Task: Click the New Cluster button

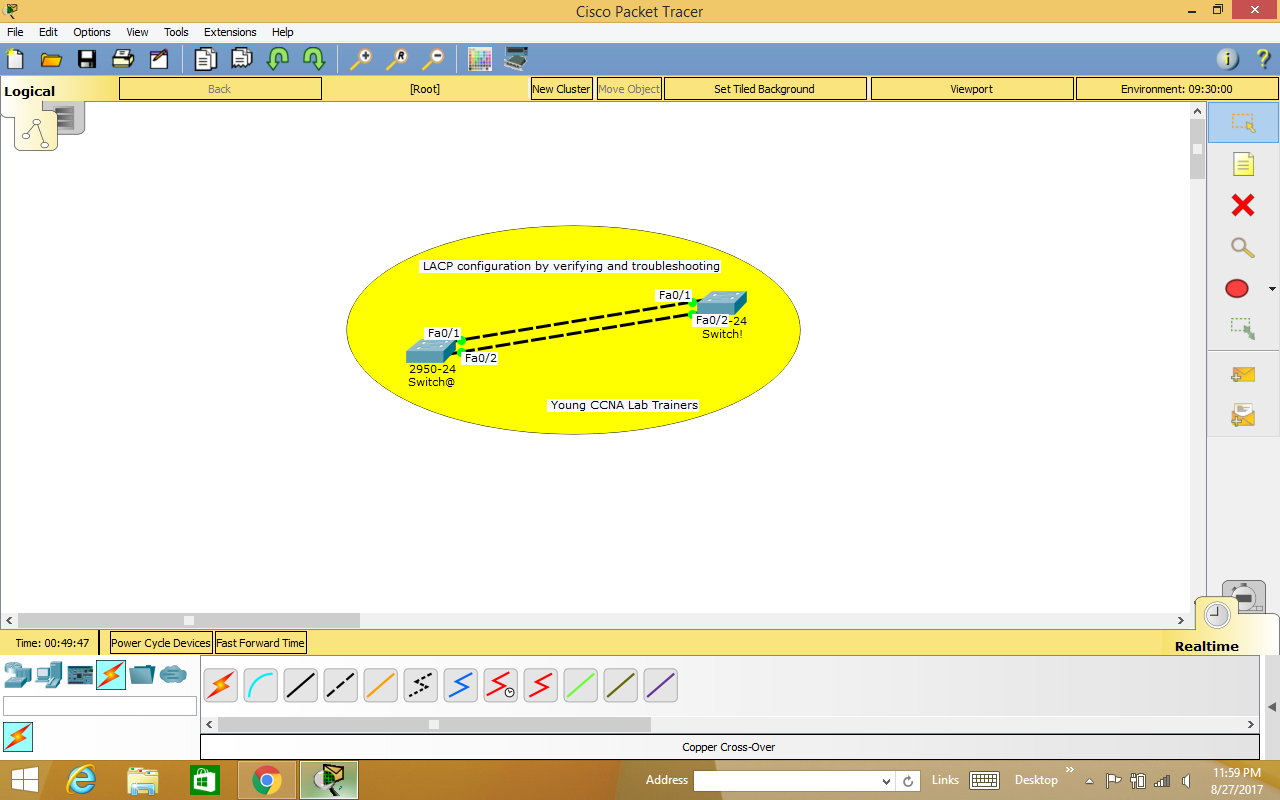Action: (x=561, y=89)
